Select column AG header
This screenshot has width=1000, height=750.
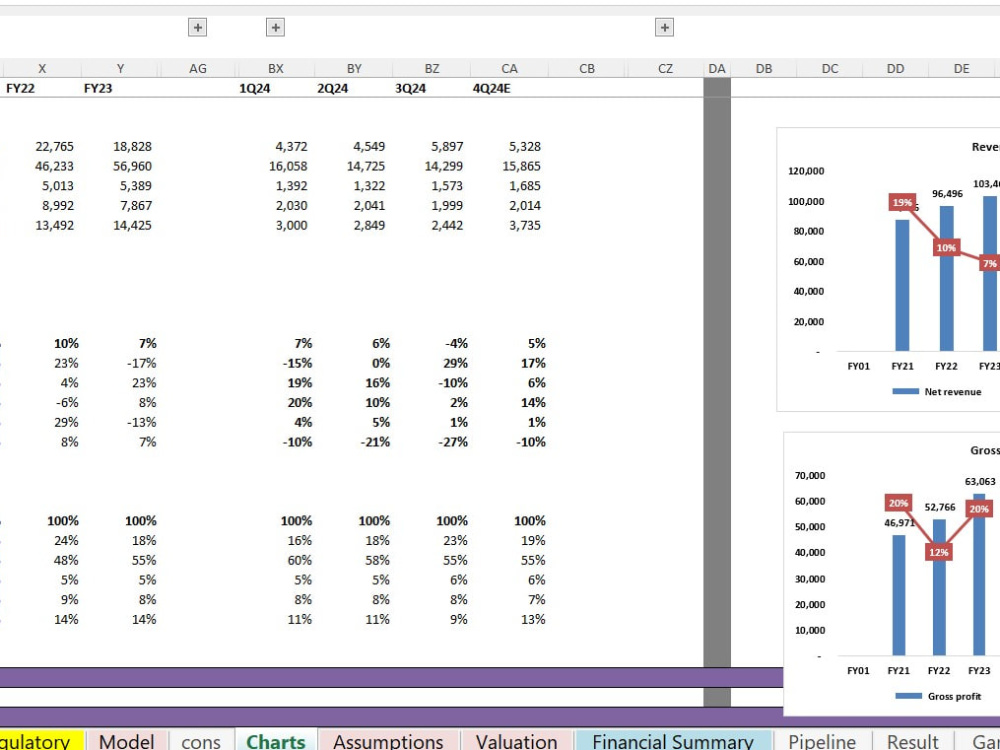(198, 68)
